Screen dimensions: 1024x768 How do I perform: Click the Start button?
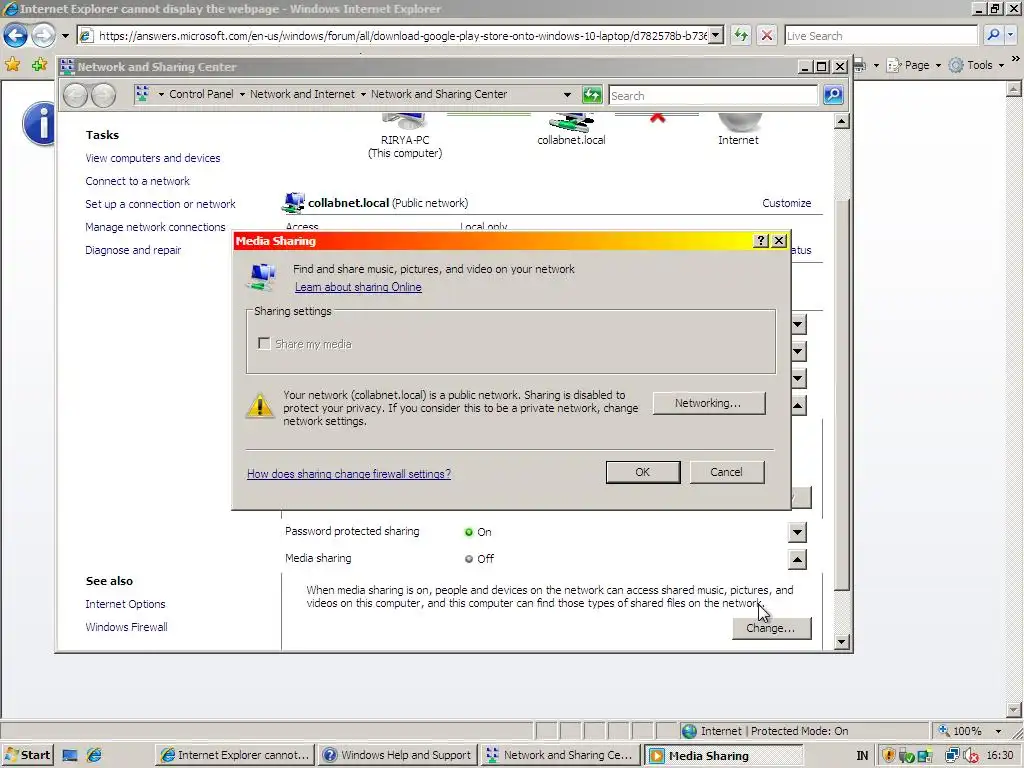click(x=27, y=755)
